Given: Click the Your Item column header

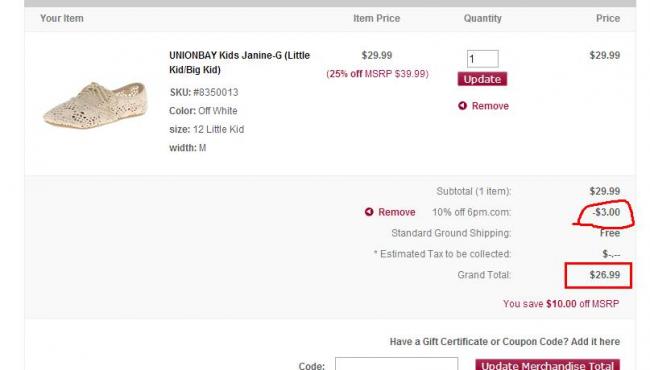Looking at the screenshot, I should [x=62, y=18].
